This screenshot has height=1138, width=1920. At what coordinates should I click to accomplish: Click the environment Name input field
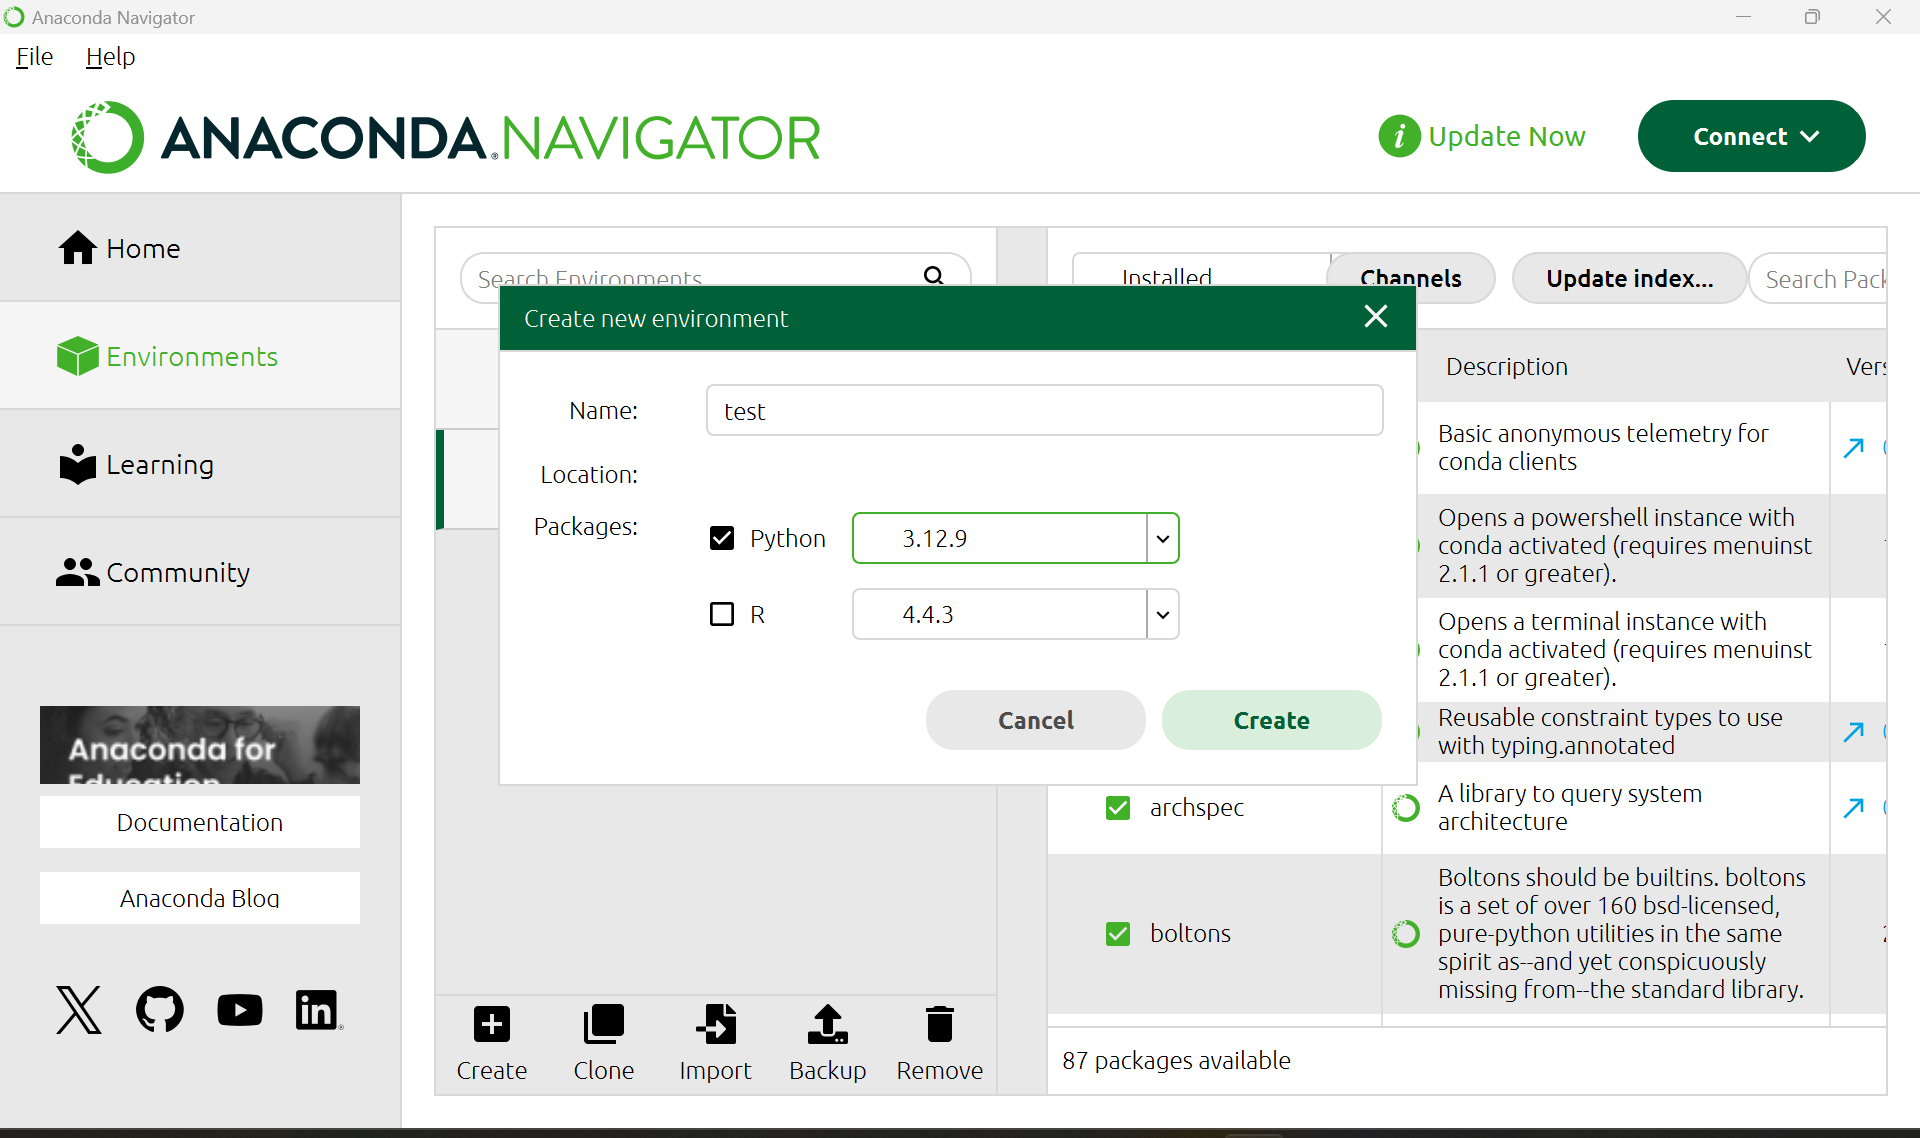(1043, 409)
